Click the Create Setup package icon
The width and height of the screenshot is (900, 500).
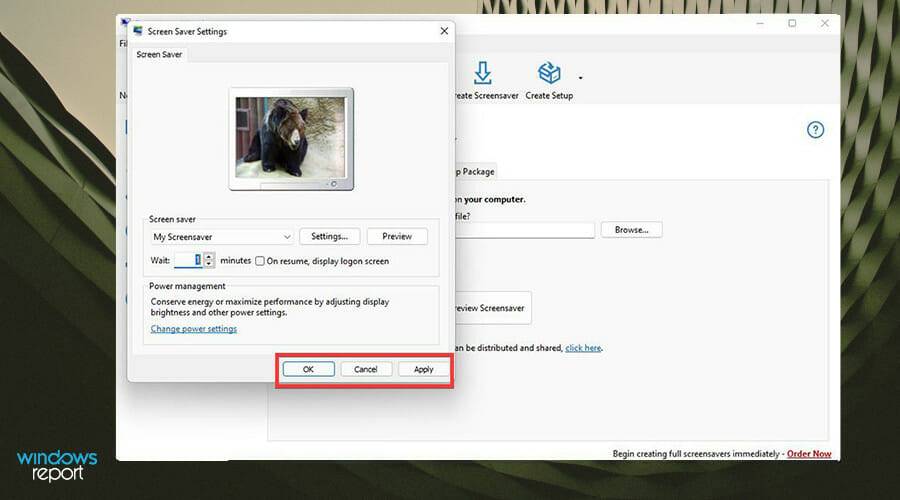[x=549, y=73]
